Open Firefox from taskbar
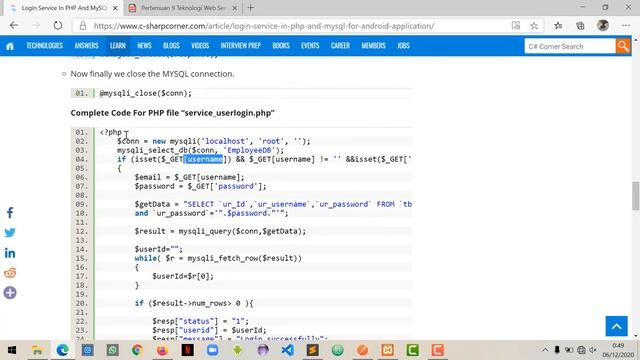640x360 pixels. tap(162, 350)
